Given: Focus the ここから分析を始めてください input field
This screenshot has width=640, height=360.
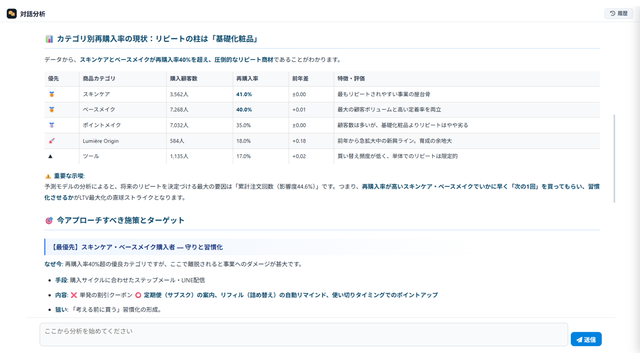Looking at the screenshot, I should (x=303, y=334).
